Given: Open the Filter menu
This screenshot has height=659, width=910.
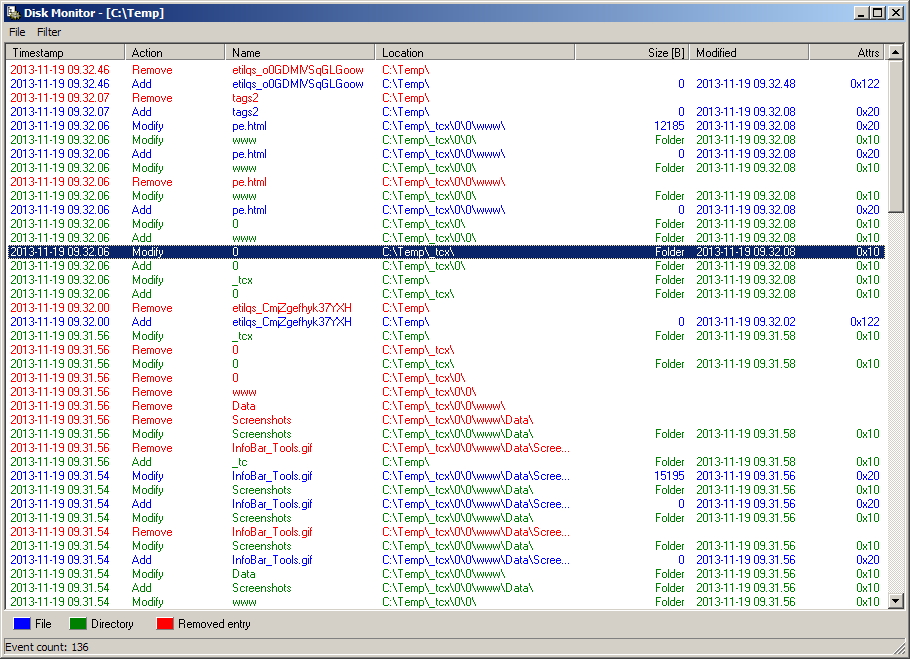Looking at the screenshot, I should click(x=49, y=32).
